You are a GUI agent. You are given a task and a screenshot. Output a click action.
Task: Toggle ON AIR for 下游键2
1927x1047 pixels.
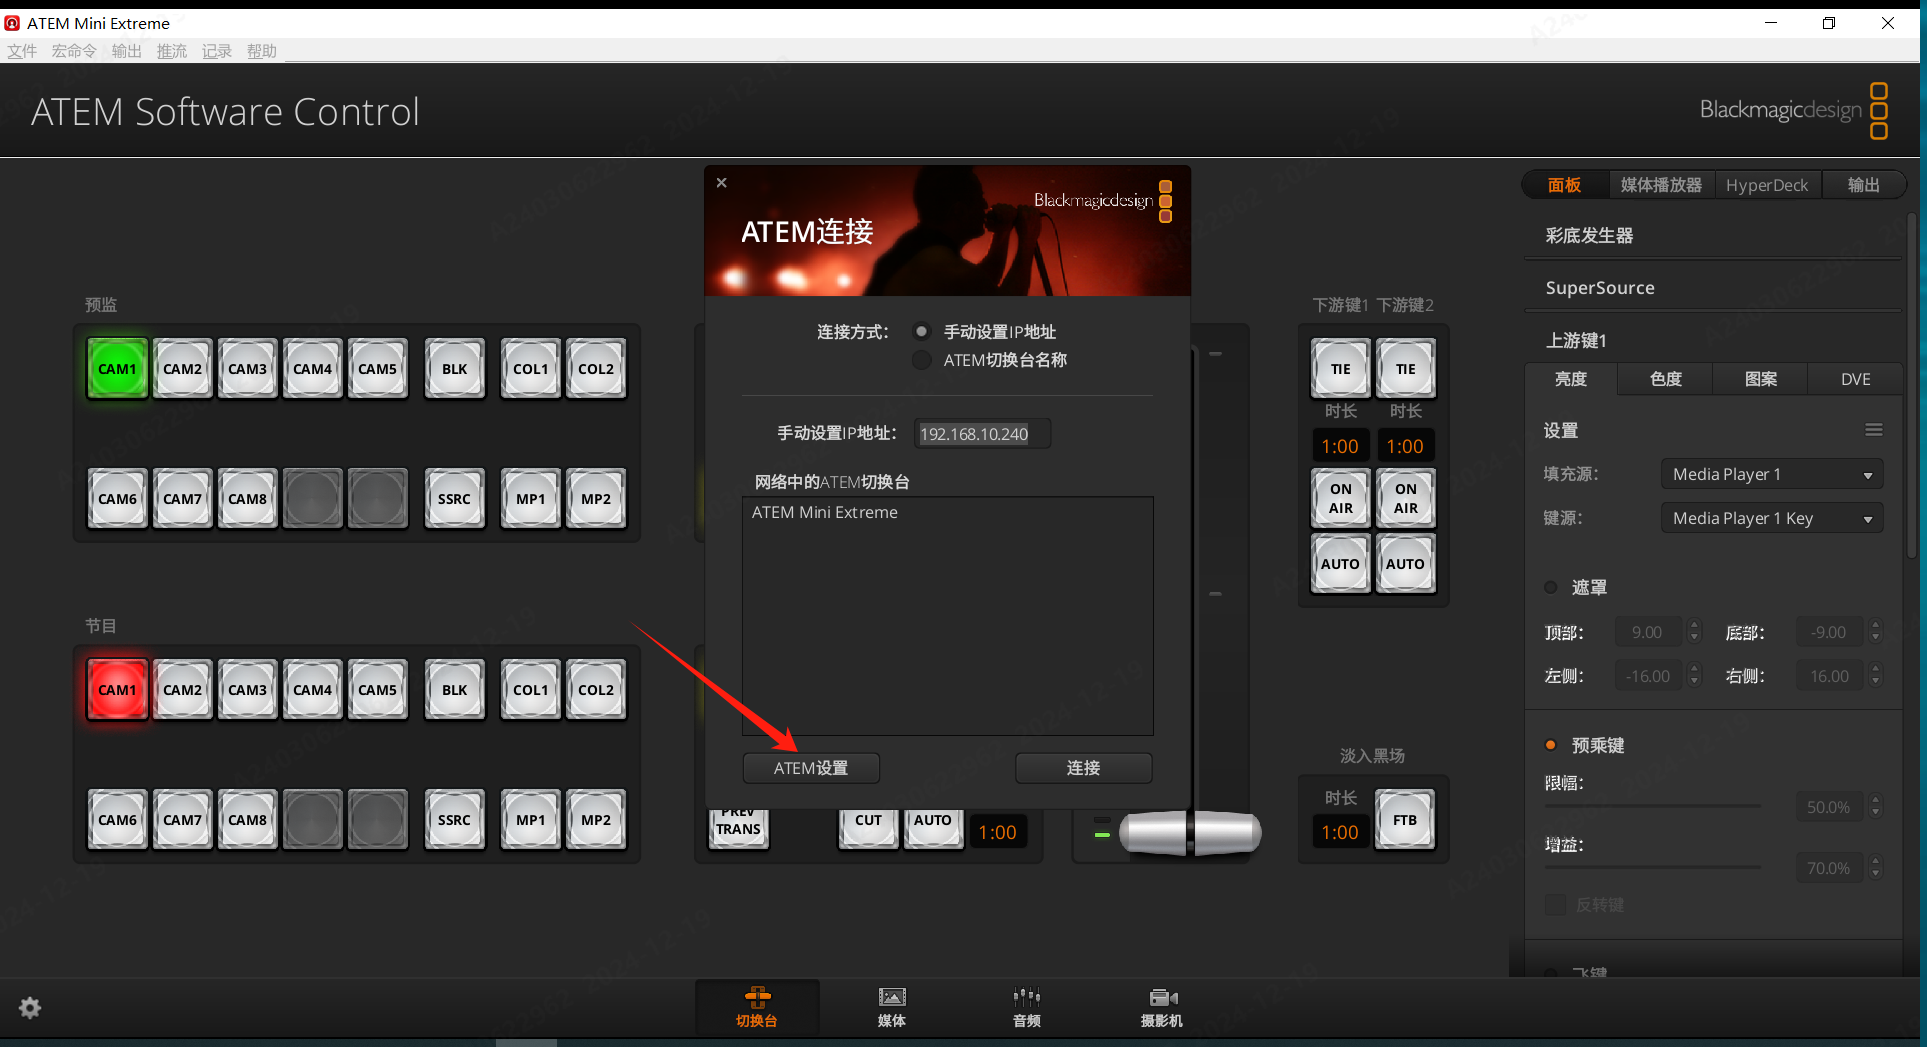(x=1405, y=498)
